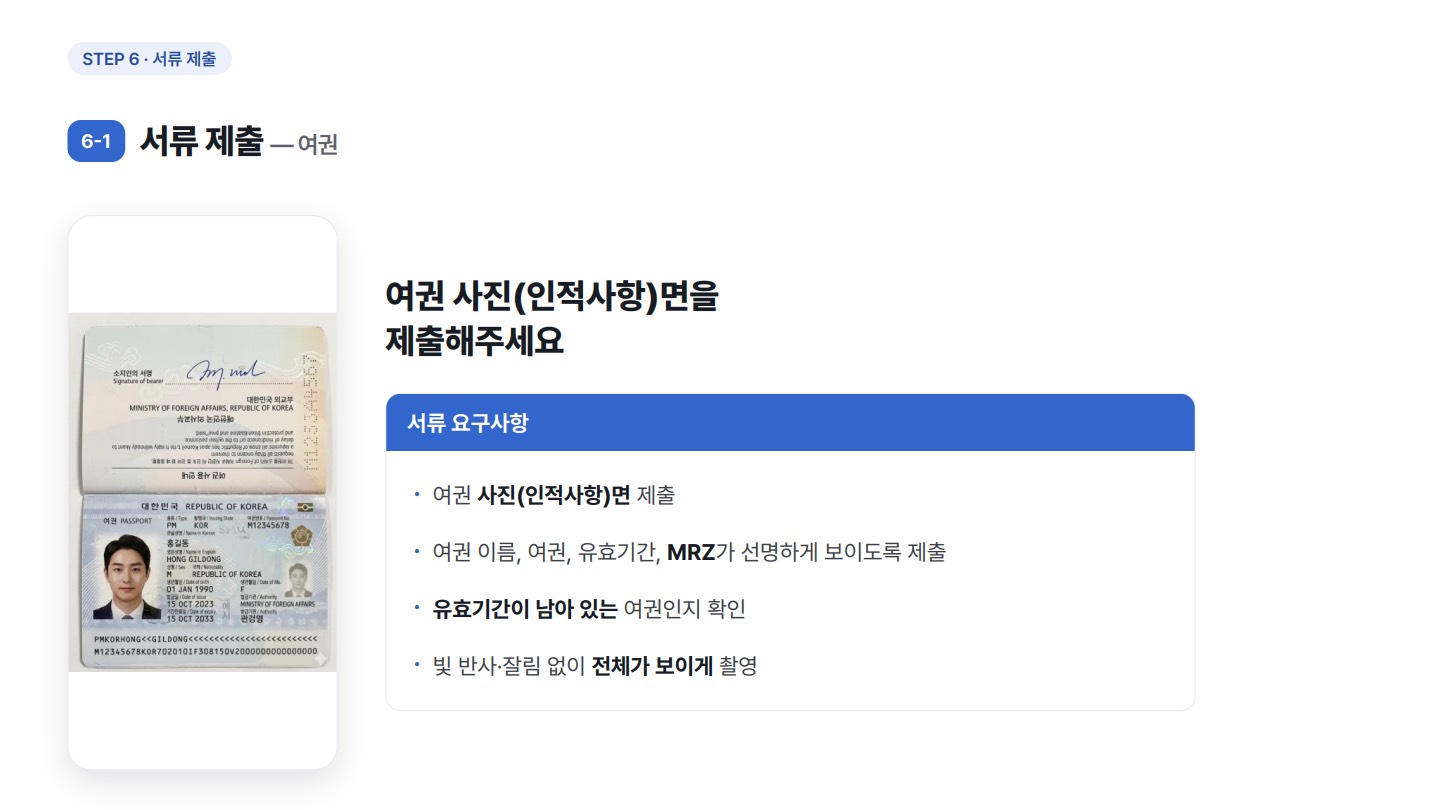Select the blue 6-1 section badge
1440x810 pixels.
click(x=96, y=141)
